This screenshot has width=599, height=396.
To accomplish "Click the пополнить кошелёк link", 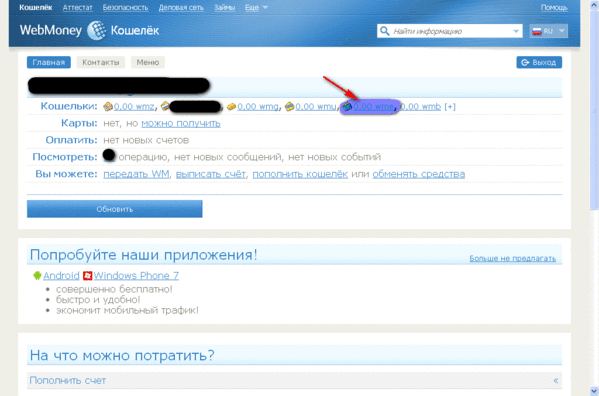I will [x=300, y=174].
